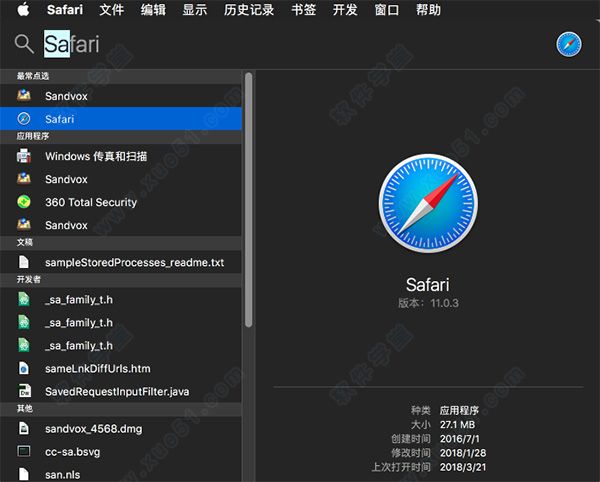Click the modified date 2018/1/28

coord(463,453)
